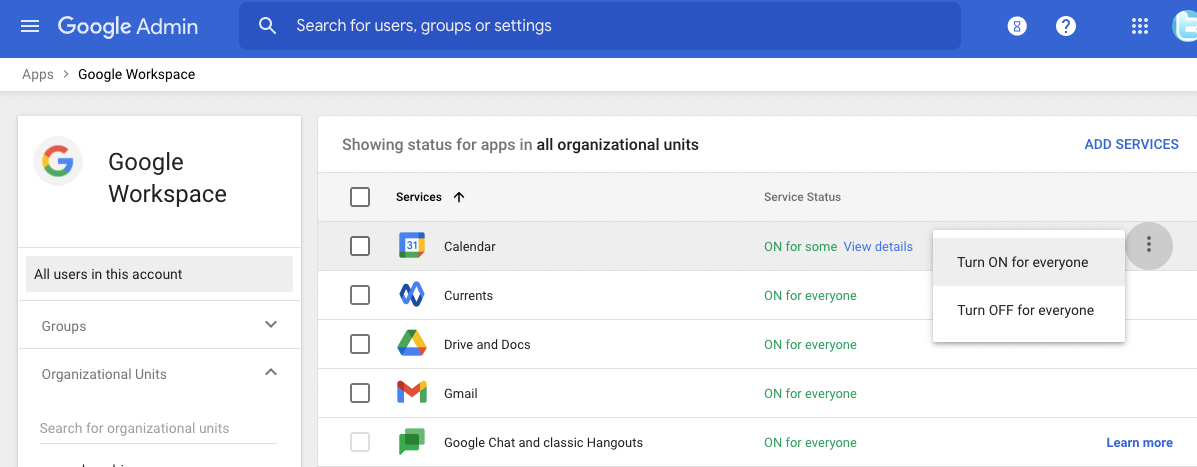
Task: Click the search magnifier icon
Action: [x=267, y=26]
